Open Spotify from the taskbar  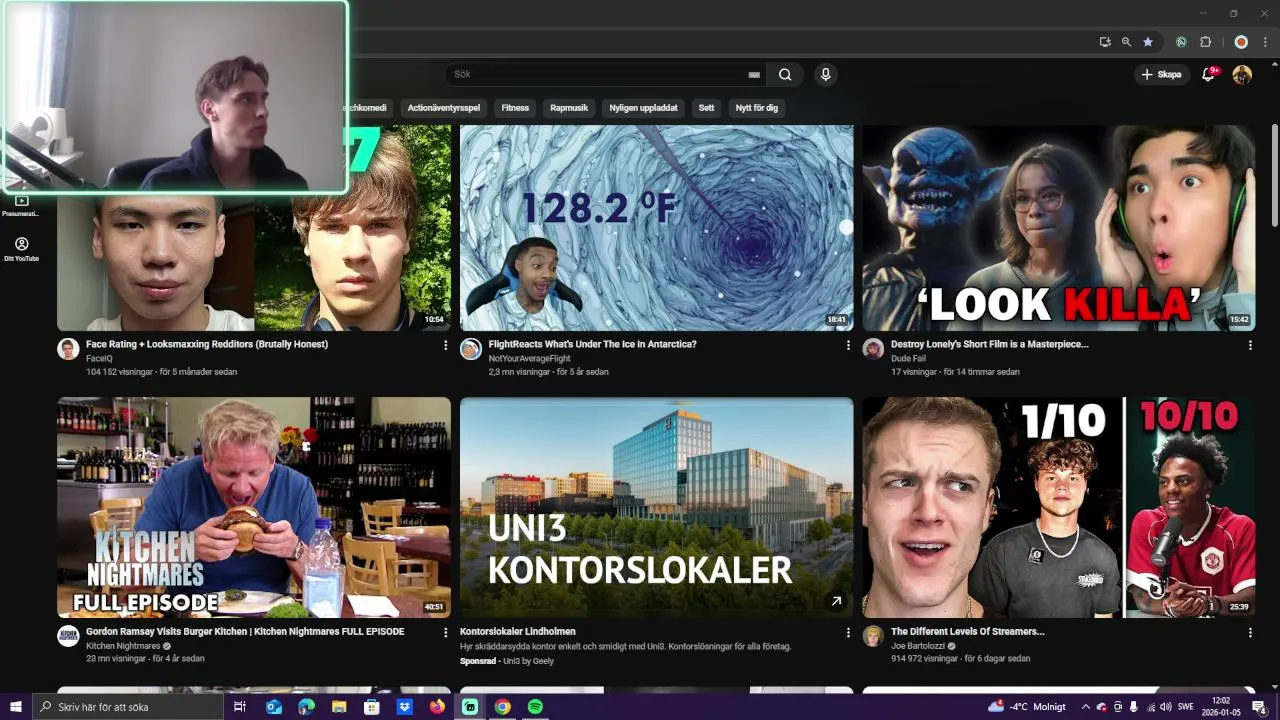[x=535, y=707]
